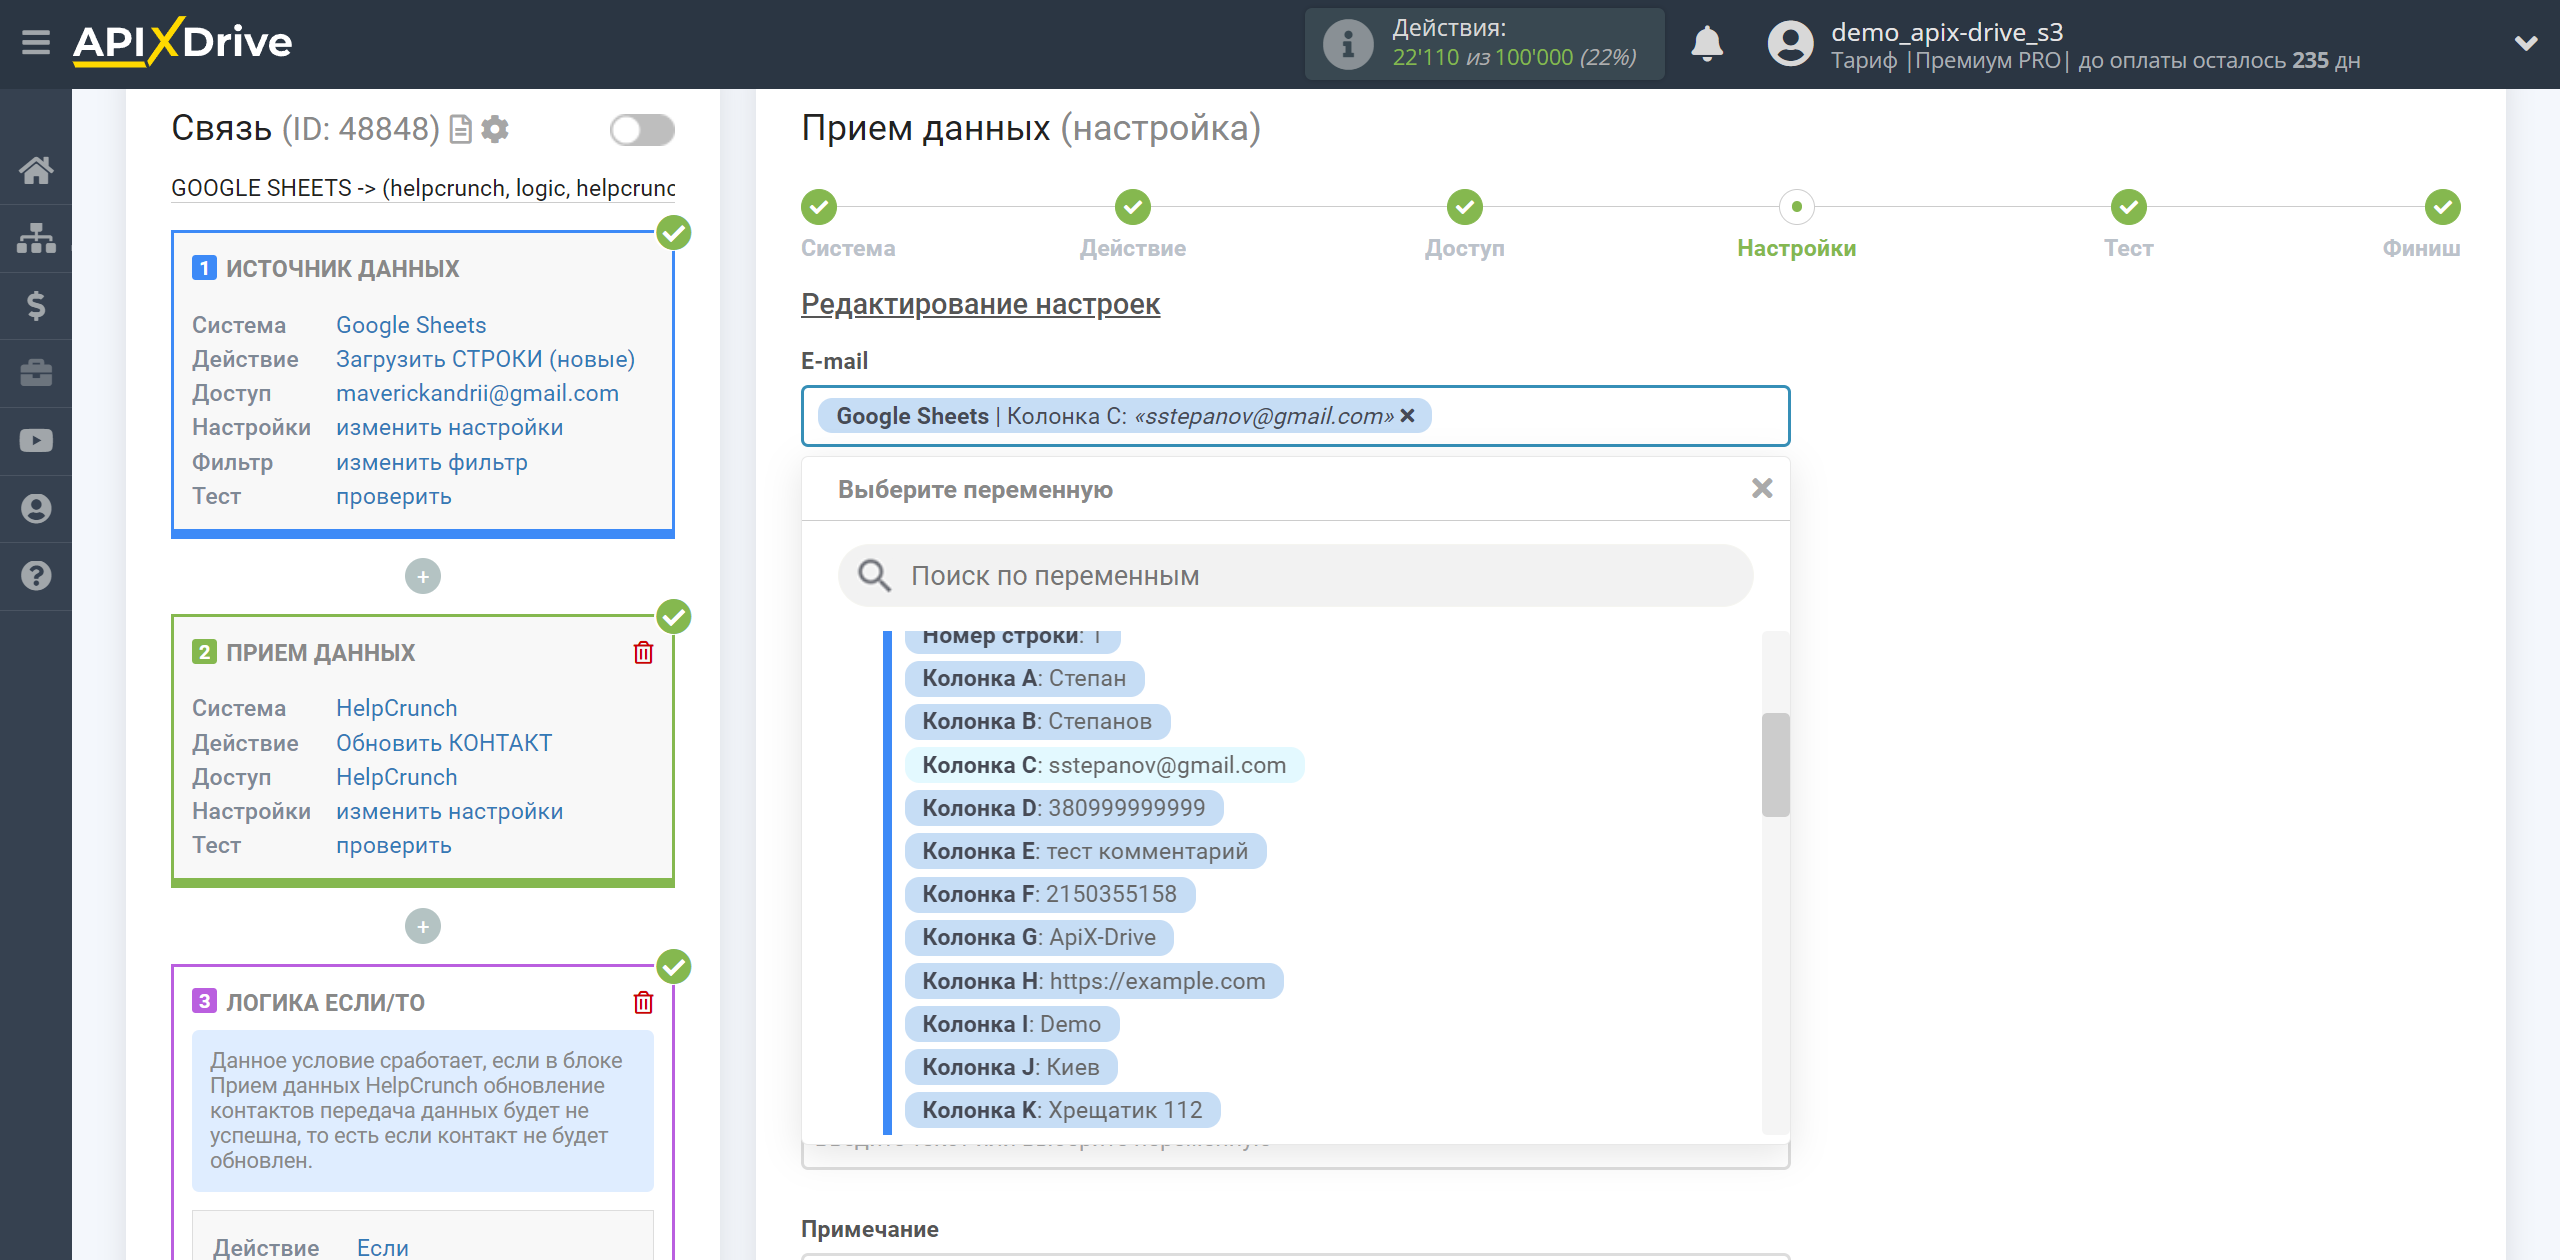Open the hamburger menu icon

(x=36, y=43)
